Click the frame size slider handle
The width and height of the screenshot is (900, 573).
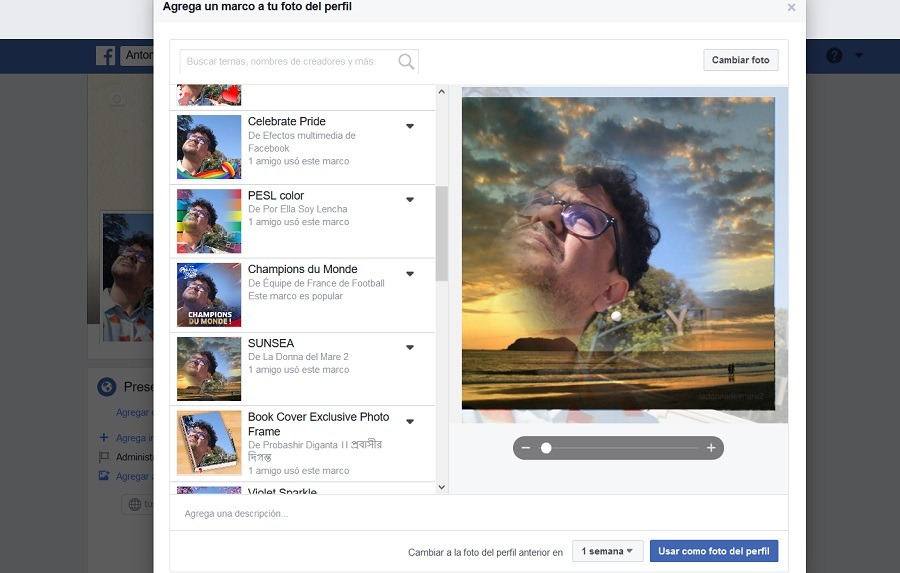[546, 448]
